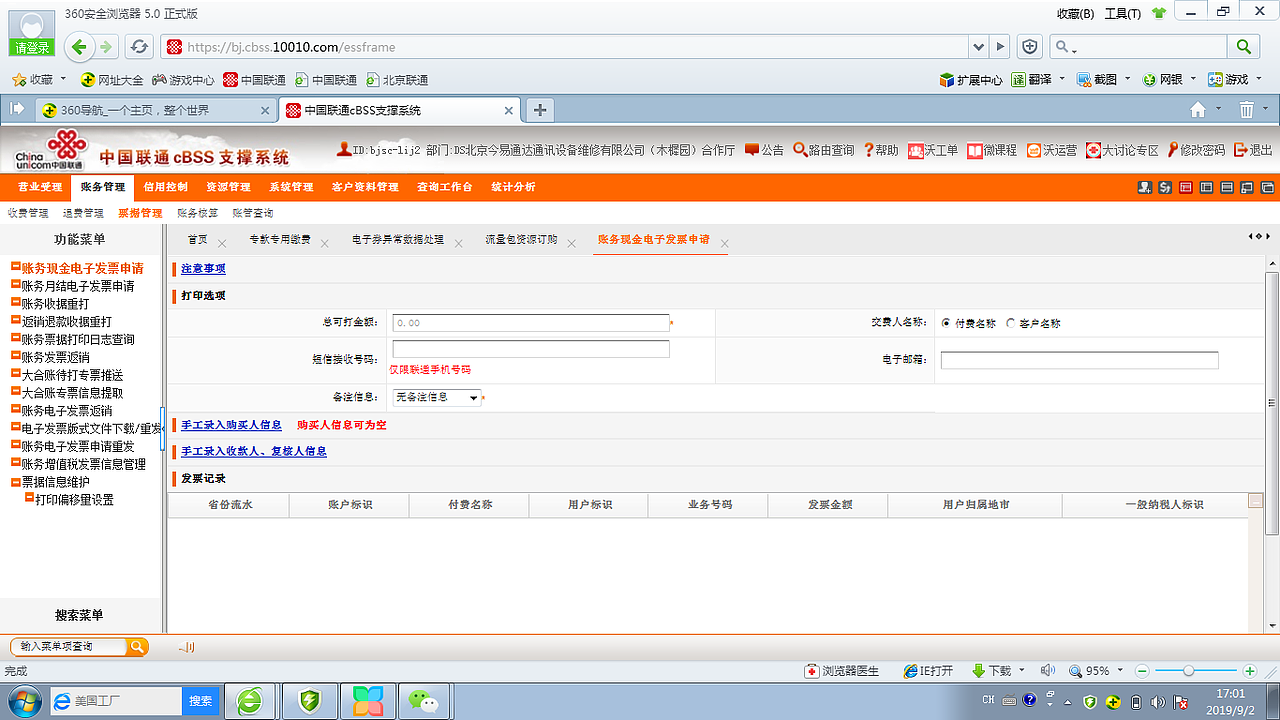This screenshot has height=720, width=1280.
Task: Click 修改密码 change password
Action: point(1196,150)
